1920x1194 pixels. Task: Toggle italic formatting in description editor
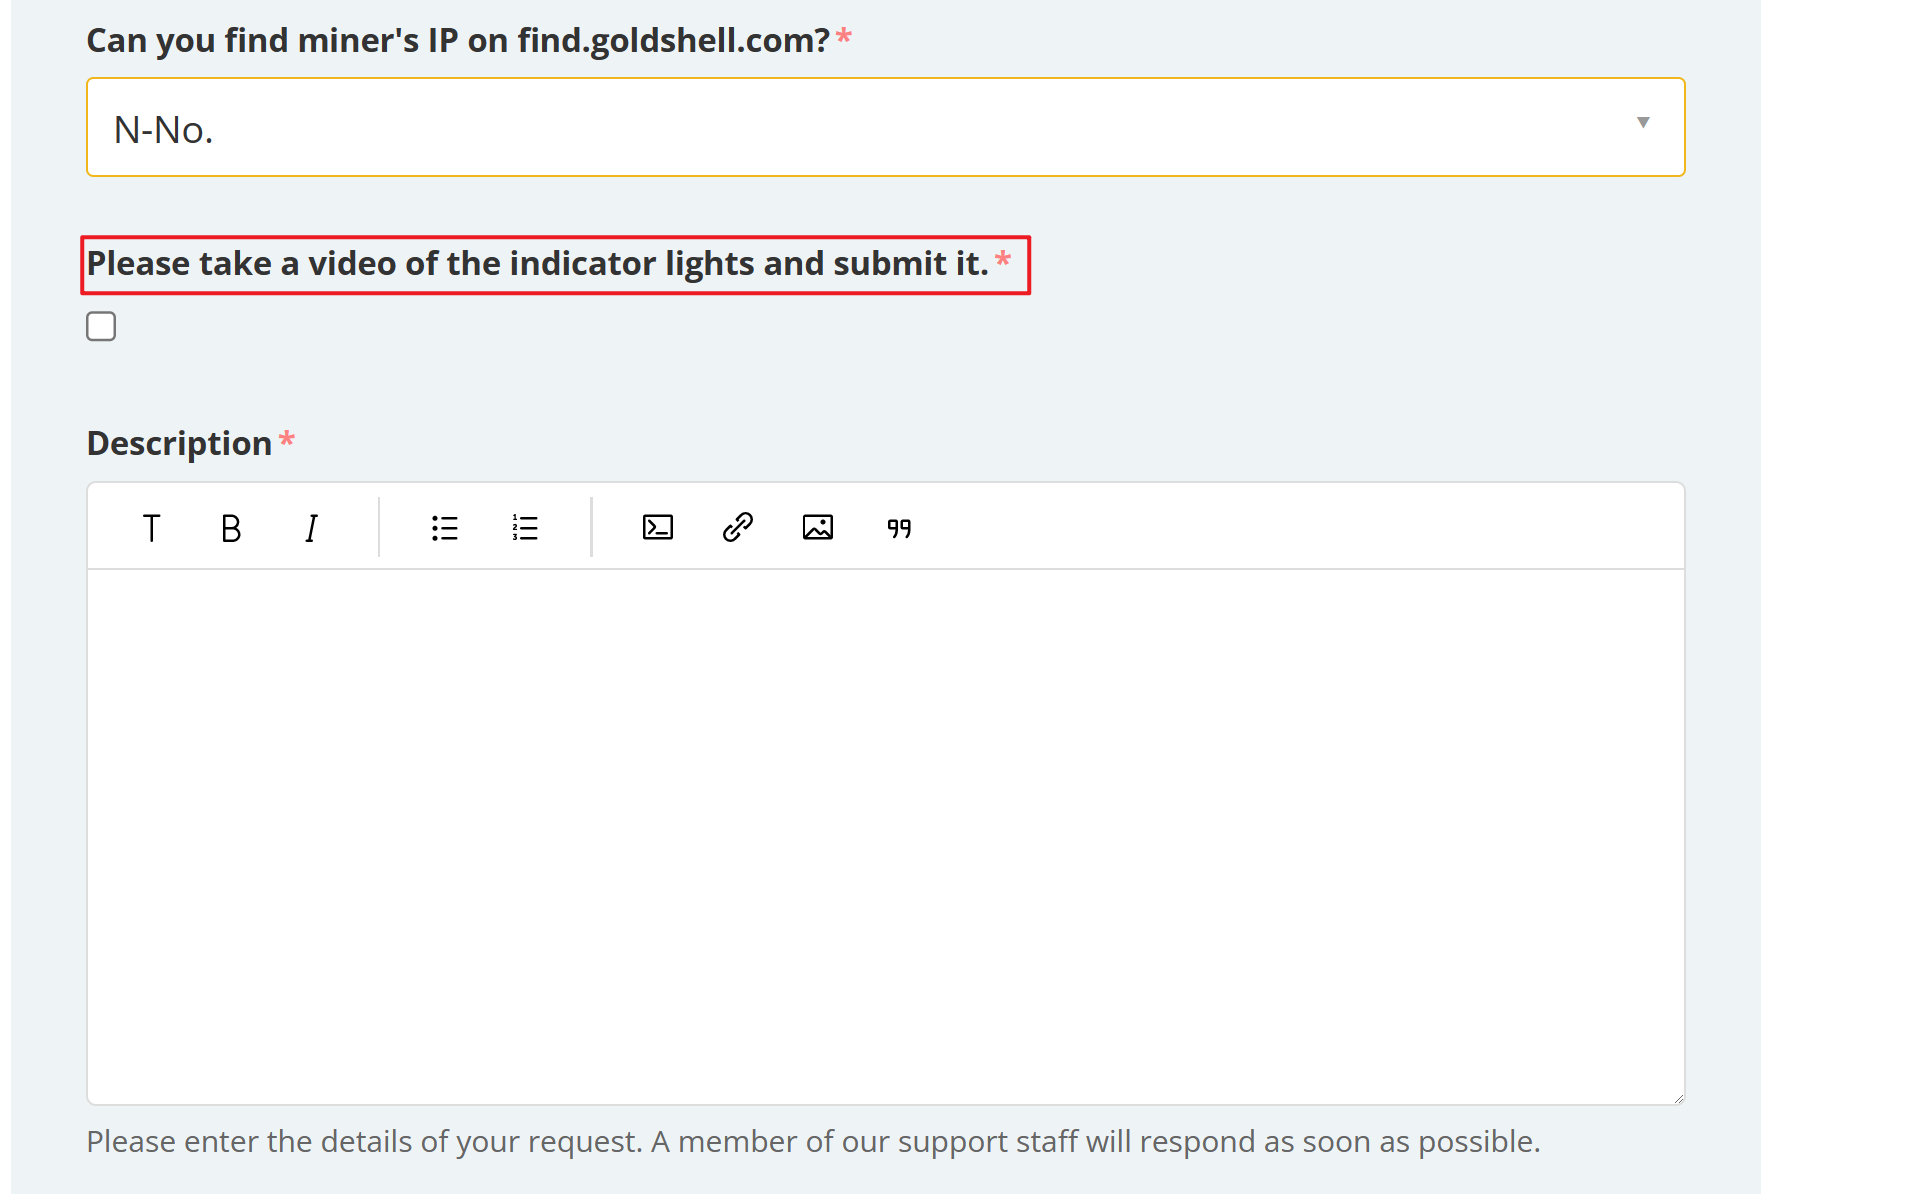[311, 527]
